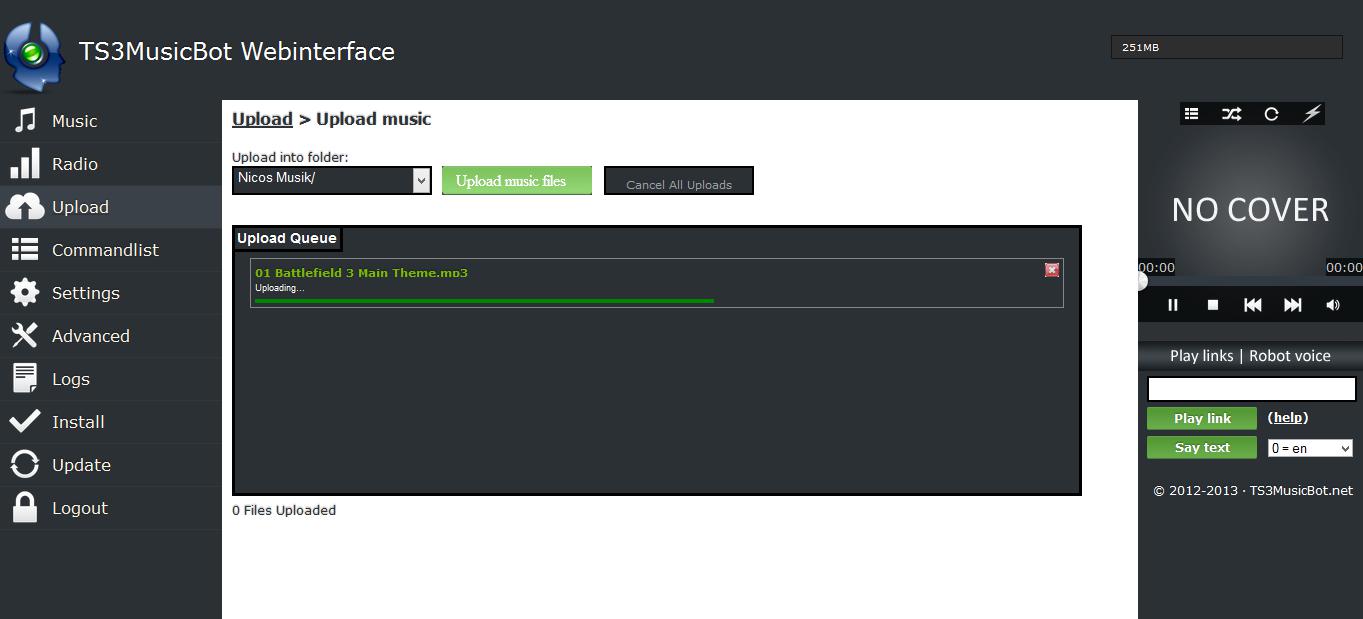
Task: Click the volume speaker icon
Action: point(1332,305)
